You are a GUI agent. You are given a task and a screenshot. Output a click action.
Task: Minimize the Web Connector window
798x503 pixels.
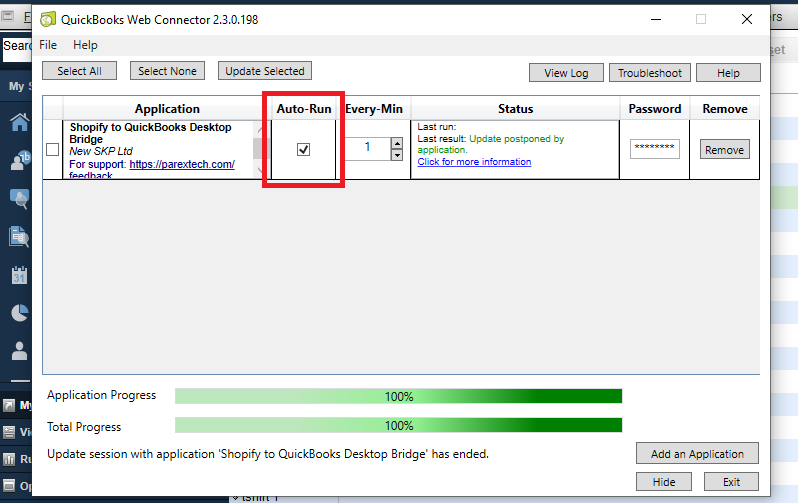656,19
